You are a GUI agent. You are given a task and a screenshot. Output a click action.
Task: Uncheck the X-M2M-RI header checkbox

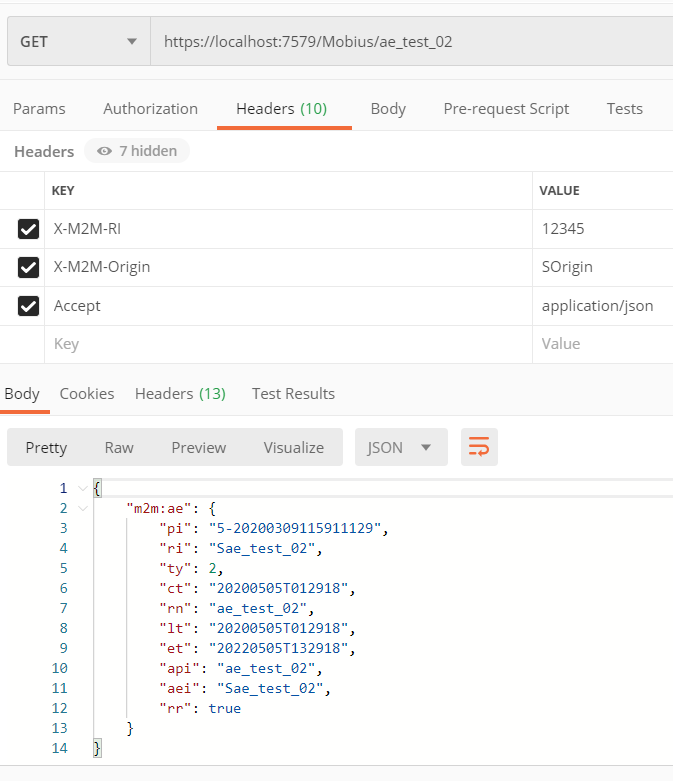[28, 229]
